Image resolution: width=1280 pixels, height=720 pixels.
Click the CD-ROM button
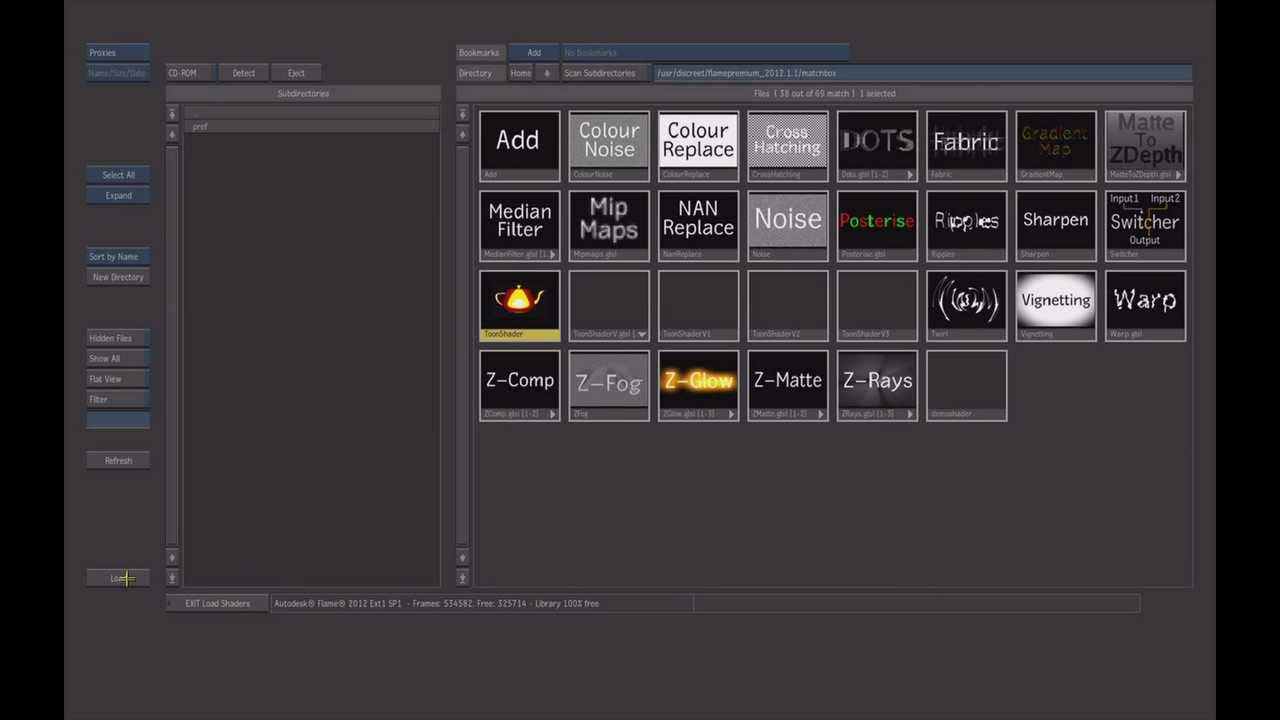190,73
